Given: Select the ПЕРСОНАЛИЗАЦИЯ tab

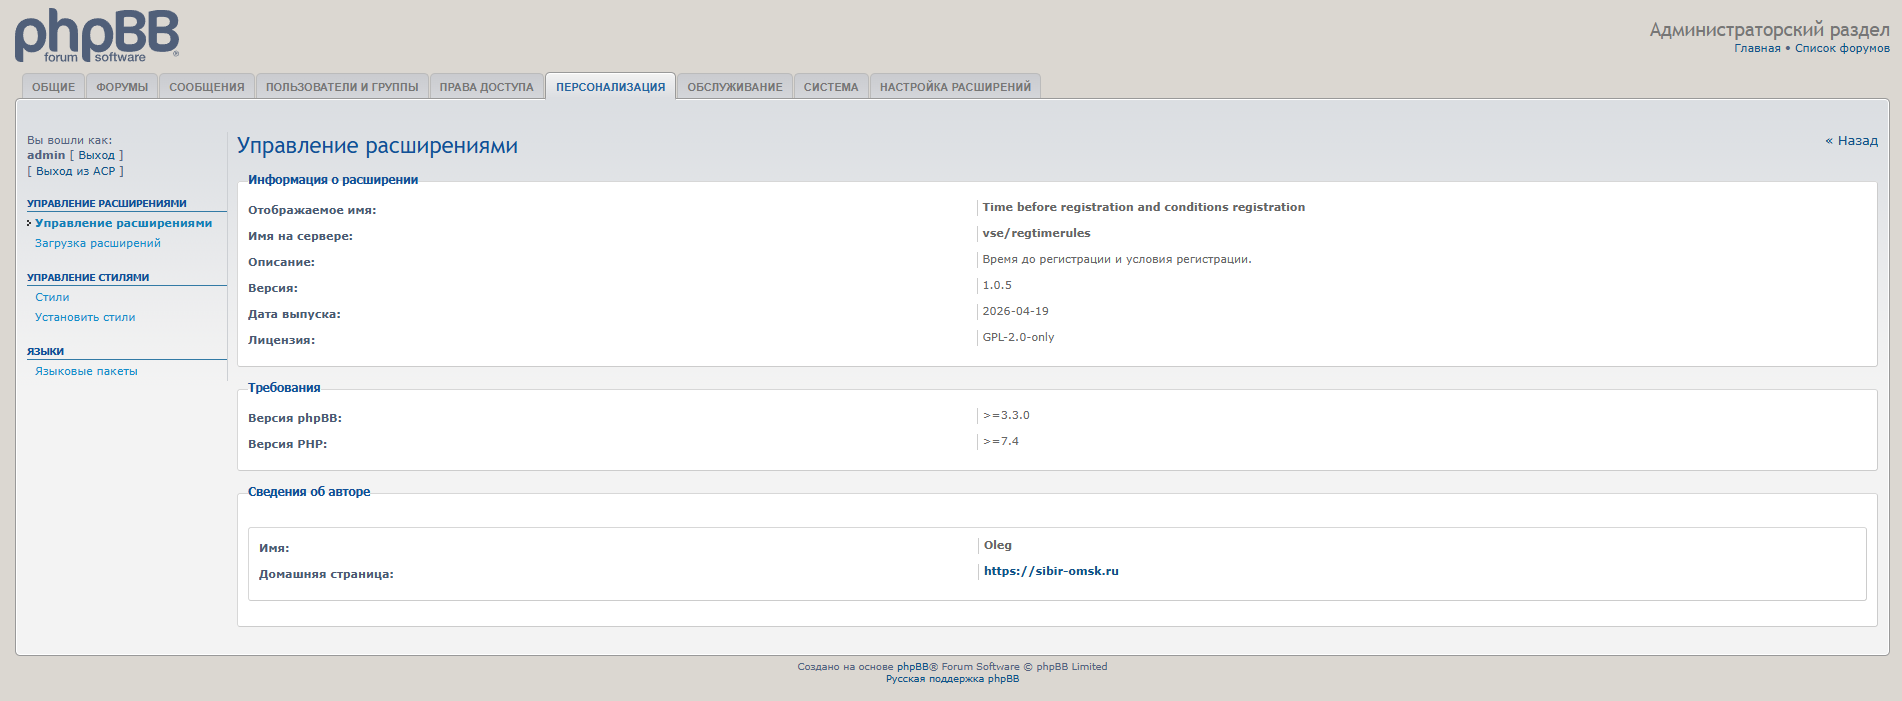Looking at the screenshot, I should pos(610,87).
